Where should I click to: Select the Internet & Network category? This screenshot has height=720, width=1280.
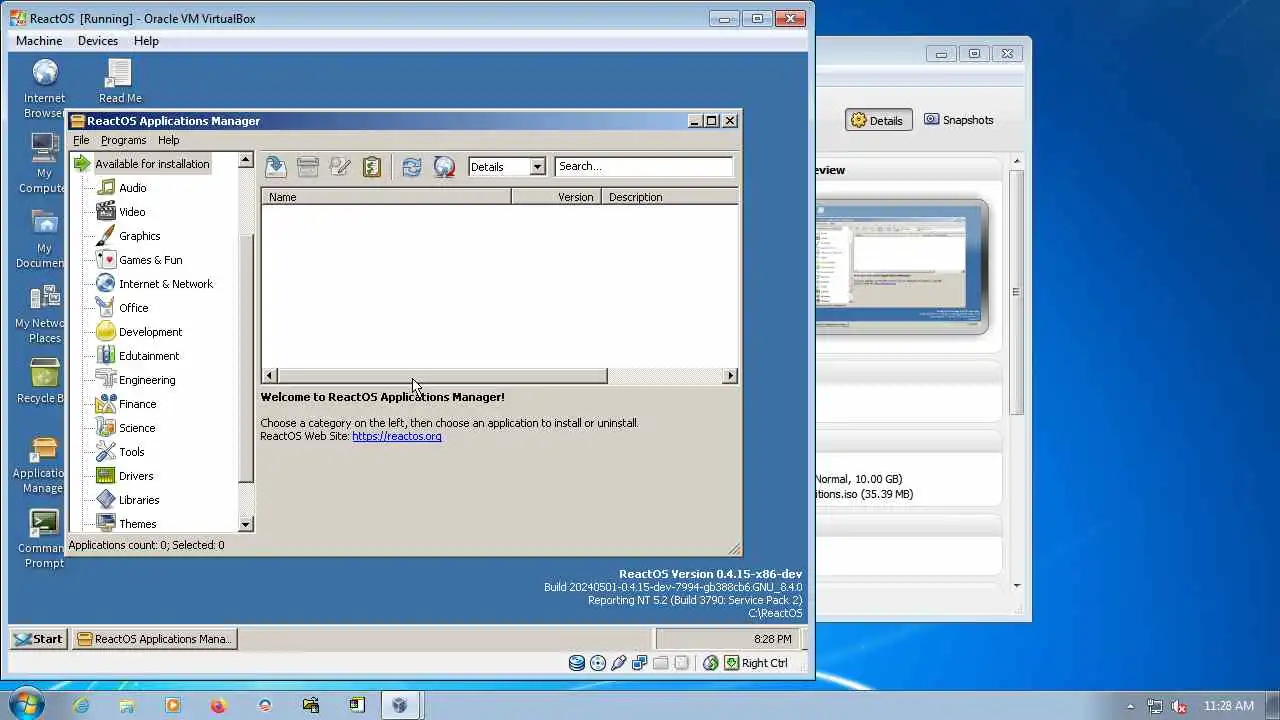(x=165, y=284)
